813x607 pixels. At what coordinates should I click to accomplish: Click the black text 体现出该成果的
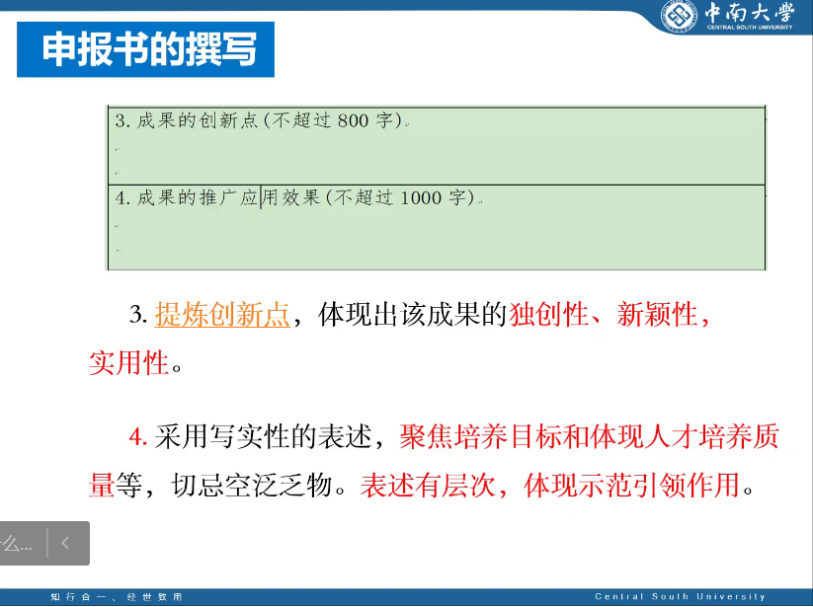click(x=413, y=316)
